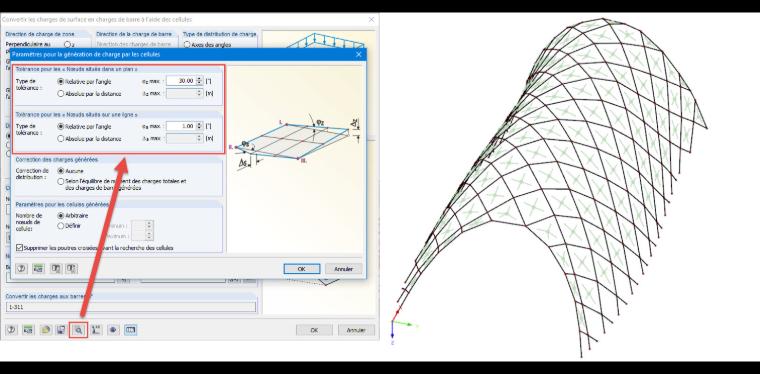Screen dimensions: 760x374
Task: Select 'Aucune' distribution correction
Action: point(61,171)
